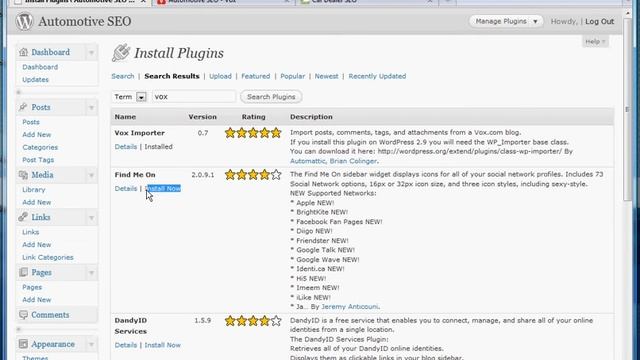Switch to the Newest tab

click(x=326, y=76)
